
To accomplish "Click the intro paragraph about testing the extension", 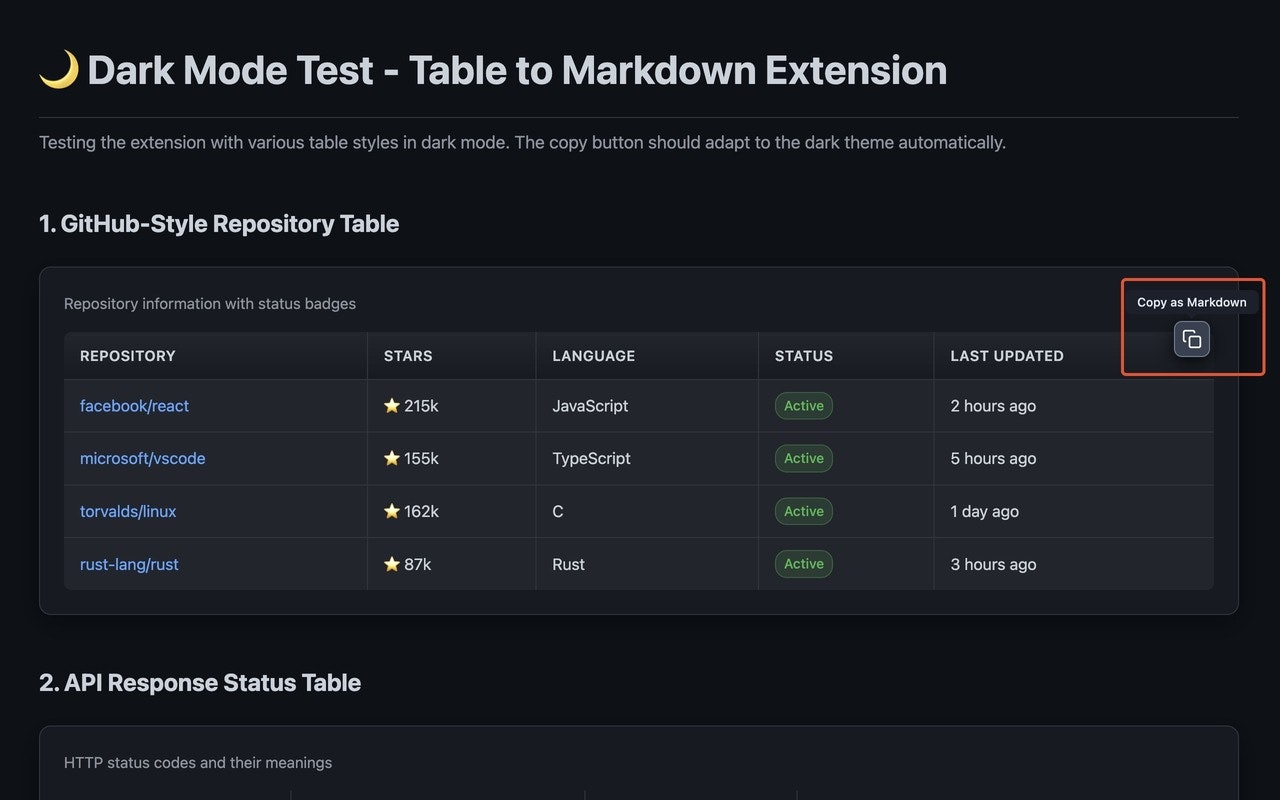I will (x=522, y=142).
